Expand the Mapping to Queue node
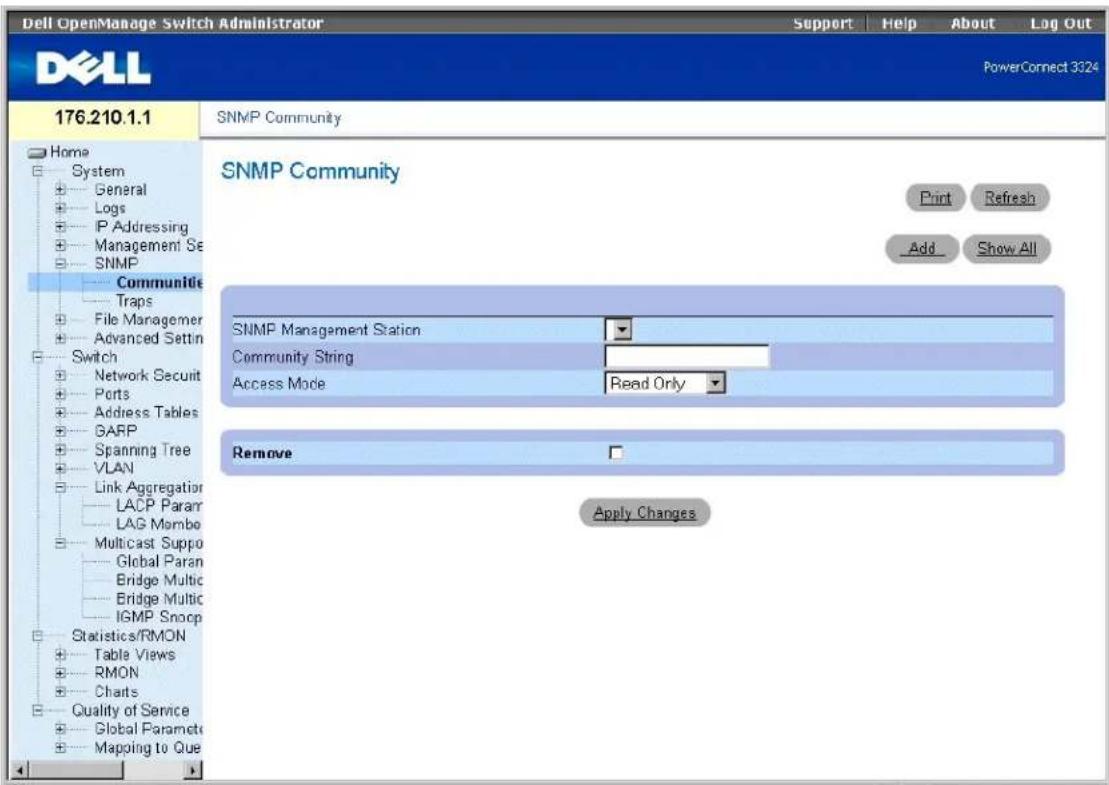This screenshot has width=1109, height=785. 61,747
